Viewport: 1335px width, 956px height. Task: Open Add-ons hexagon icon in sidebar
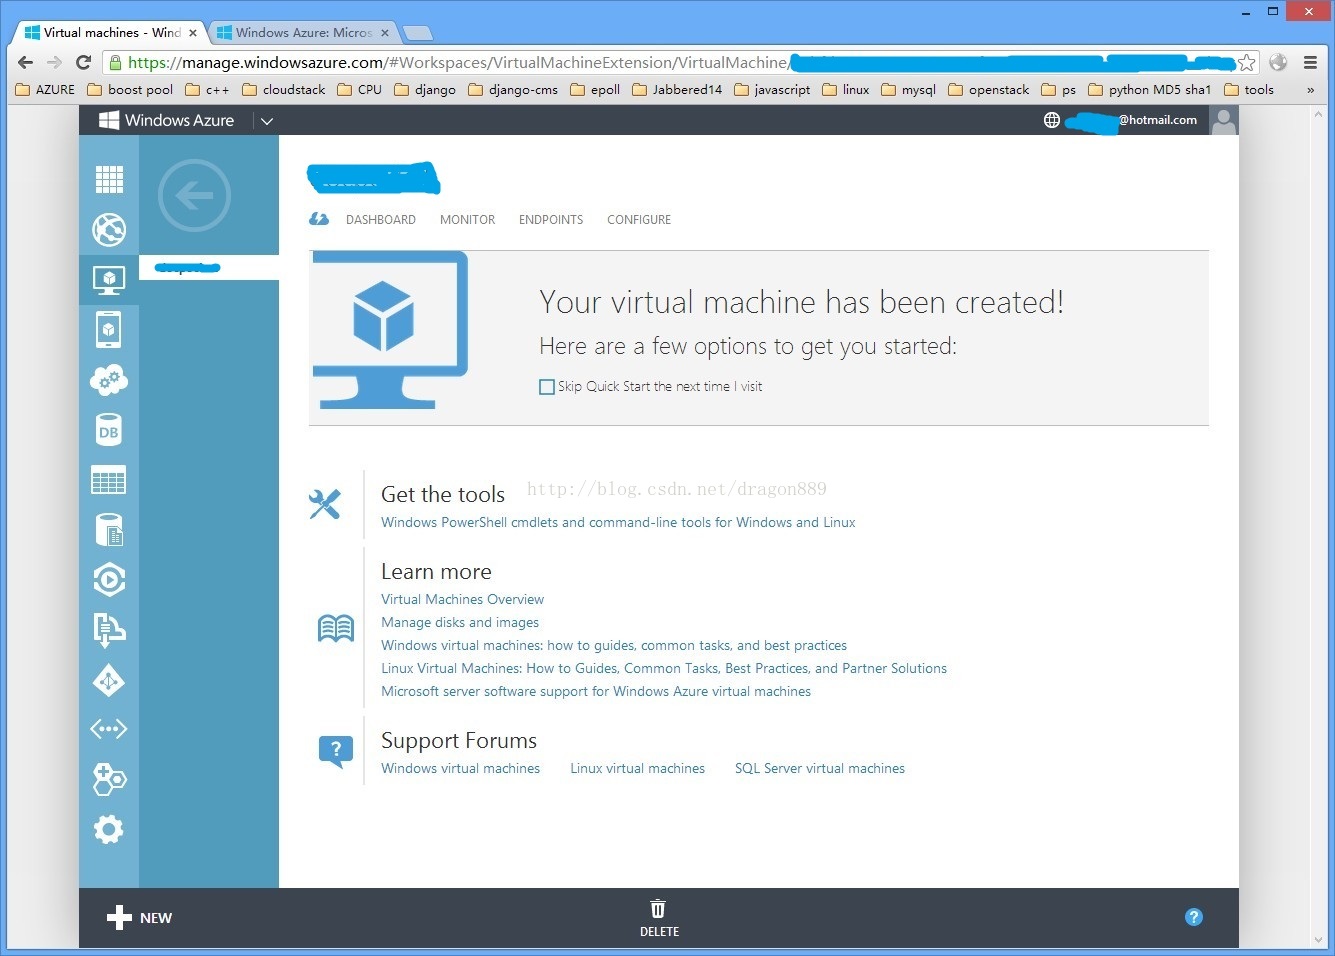point(109,779)
